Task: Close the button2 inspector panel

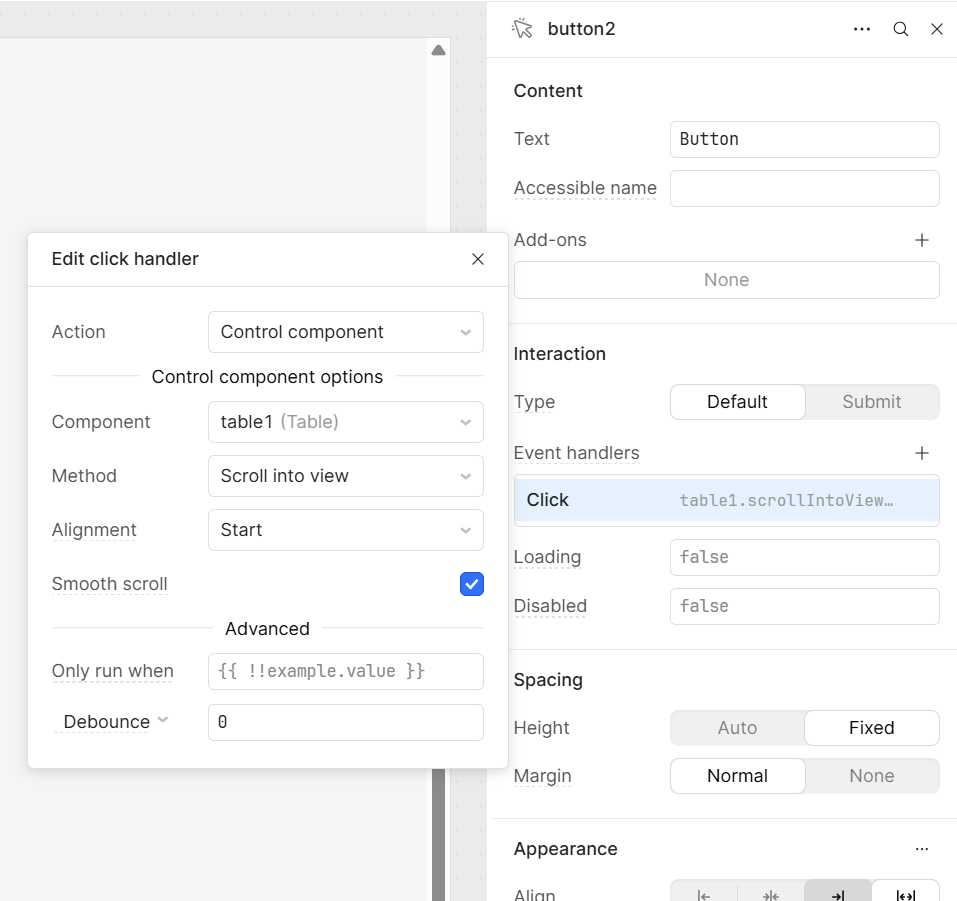Action: pos(937,29)
